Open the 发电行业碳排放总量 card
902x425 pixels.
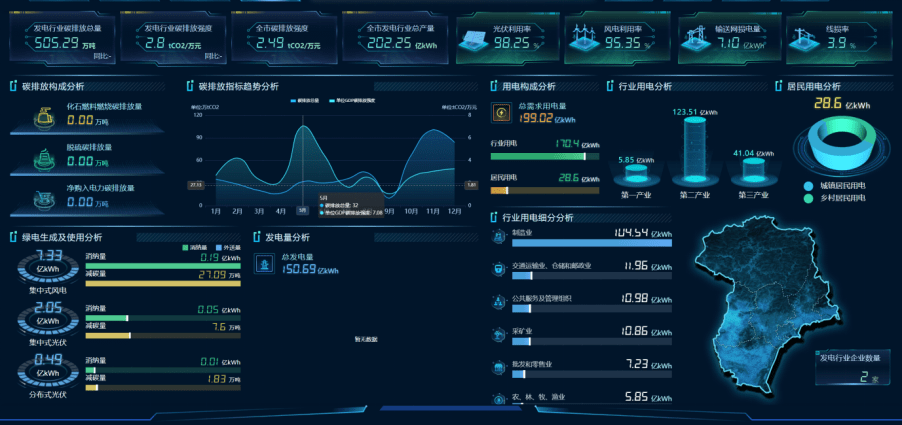[62, 37]
